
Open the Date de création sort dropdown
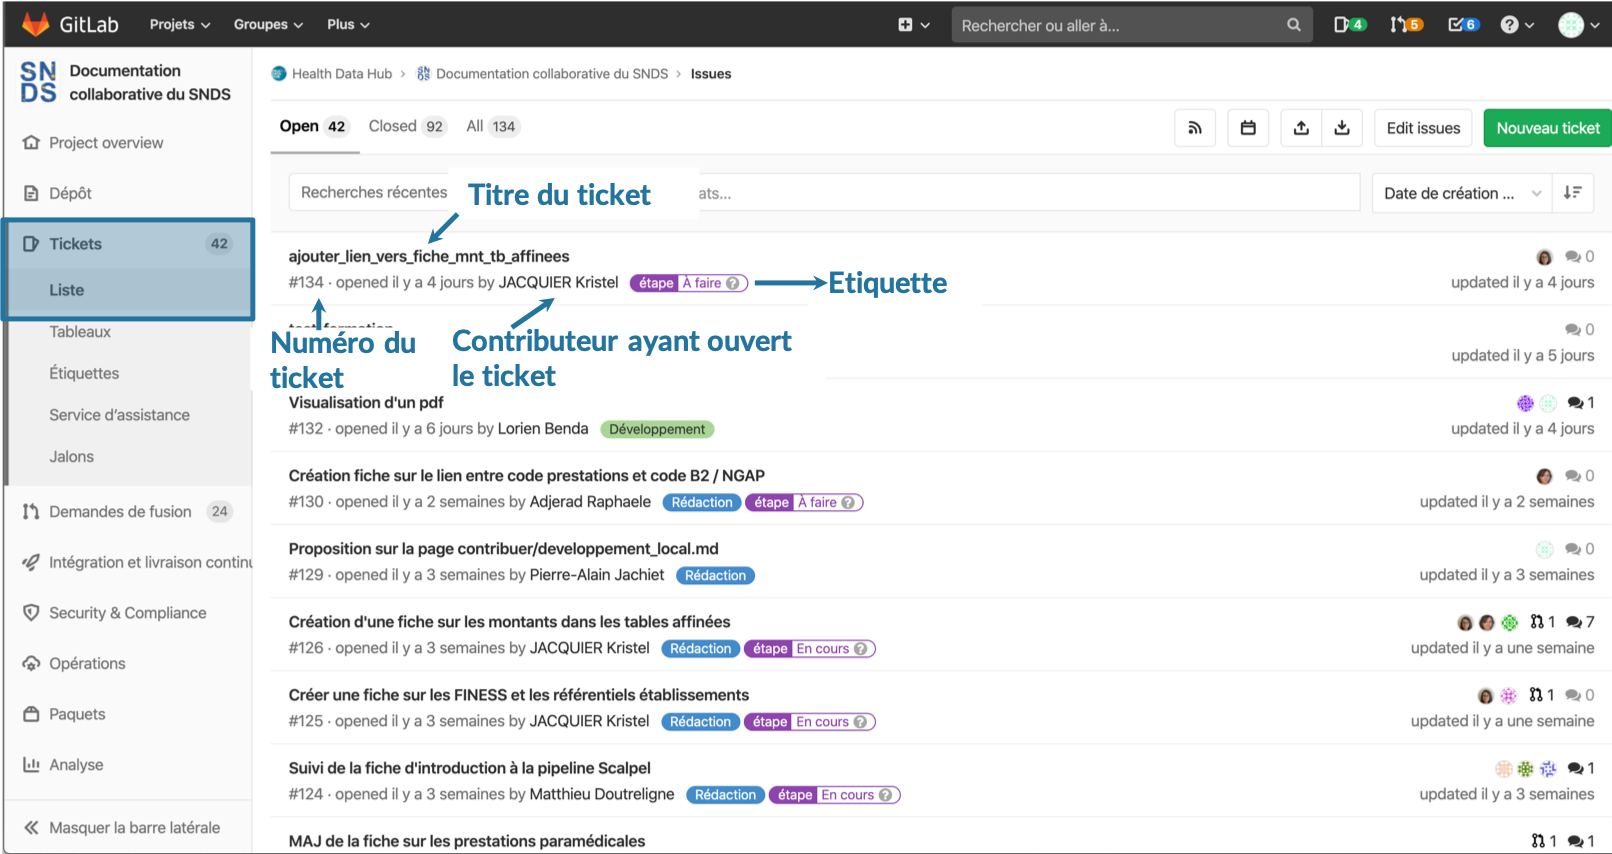click(x=1461, y=193)
